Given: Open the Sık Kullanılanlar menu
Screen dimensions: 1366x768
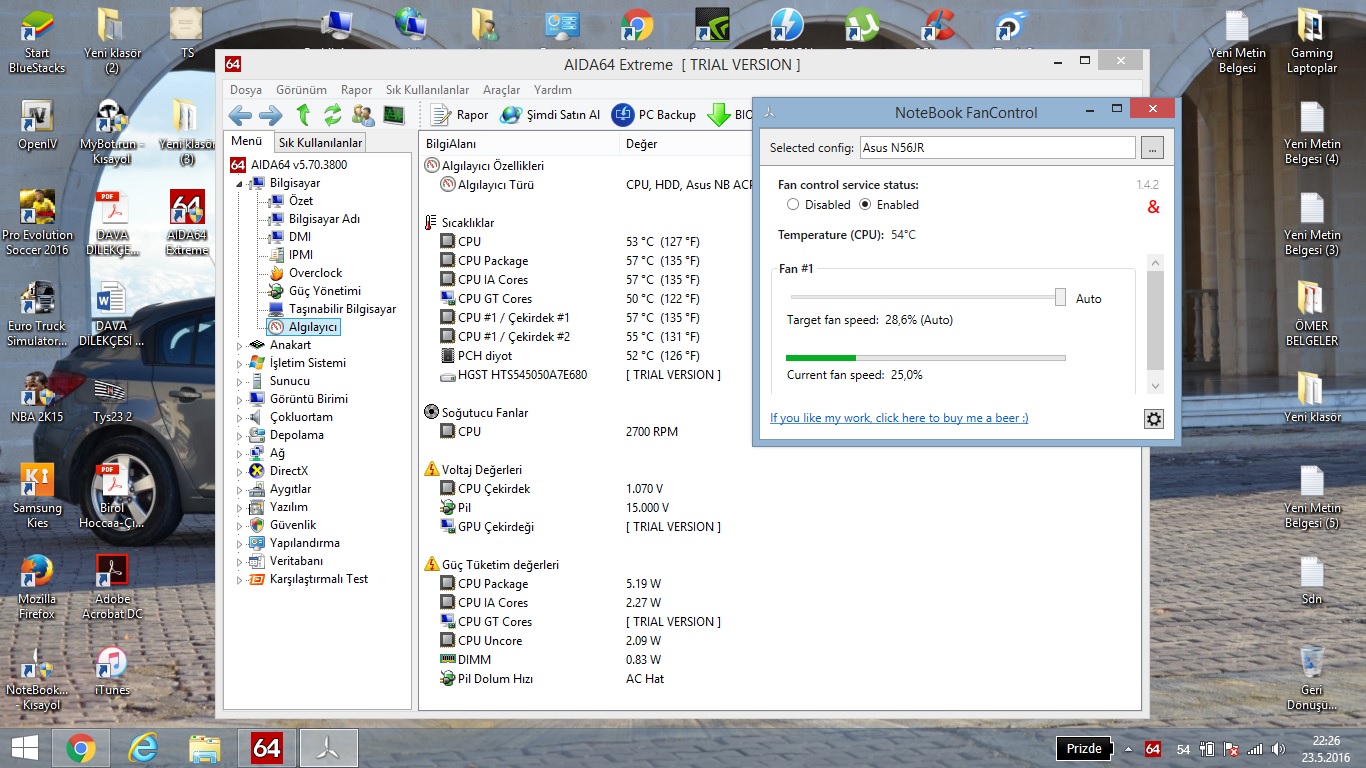Looking at the screenshot, I should [x=427, y=90].
